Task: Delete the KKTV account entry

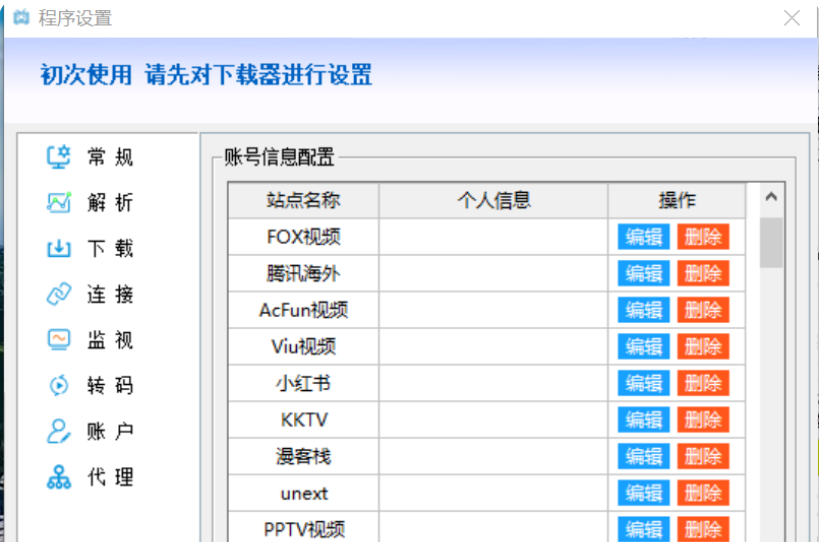Action: [703, 420]
